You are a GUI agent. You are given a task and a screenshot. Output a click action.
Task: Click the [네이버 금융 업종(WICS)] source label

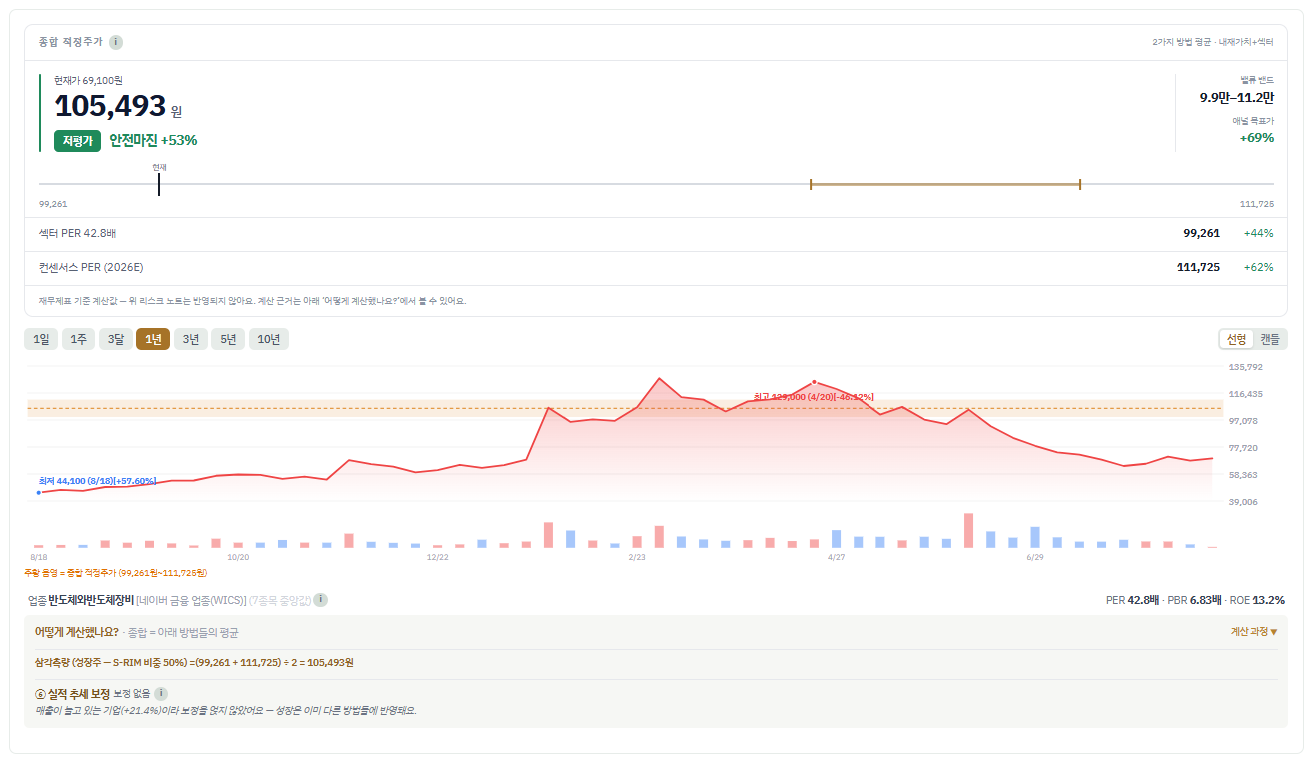pyautogui.click(x=191, y=600)
